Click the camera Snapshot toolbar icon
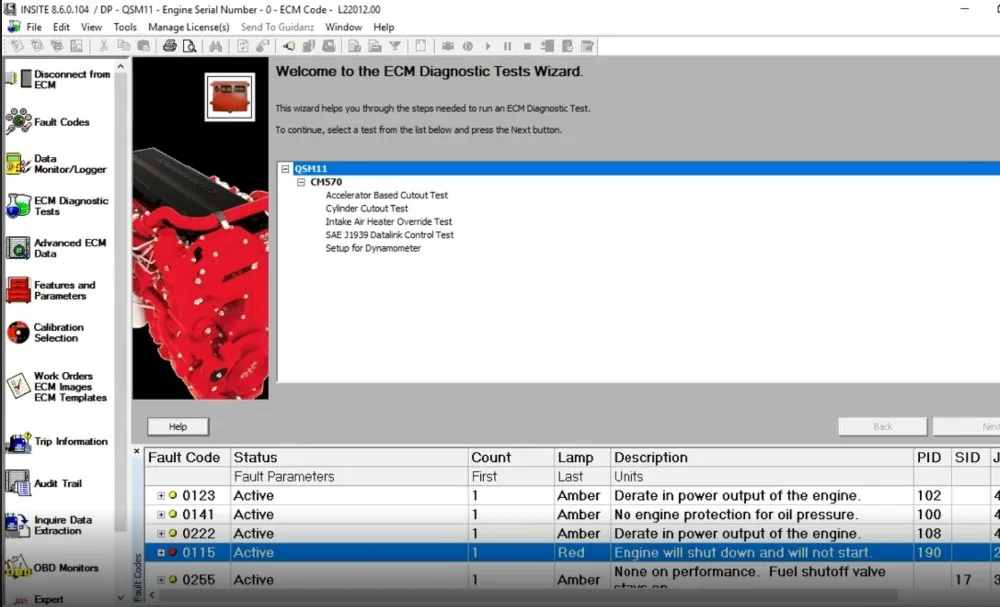1000x607 pixels. tap(448, 46)
